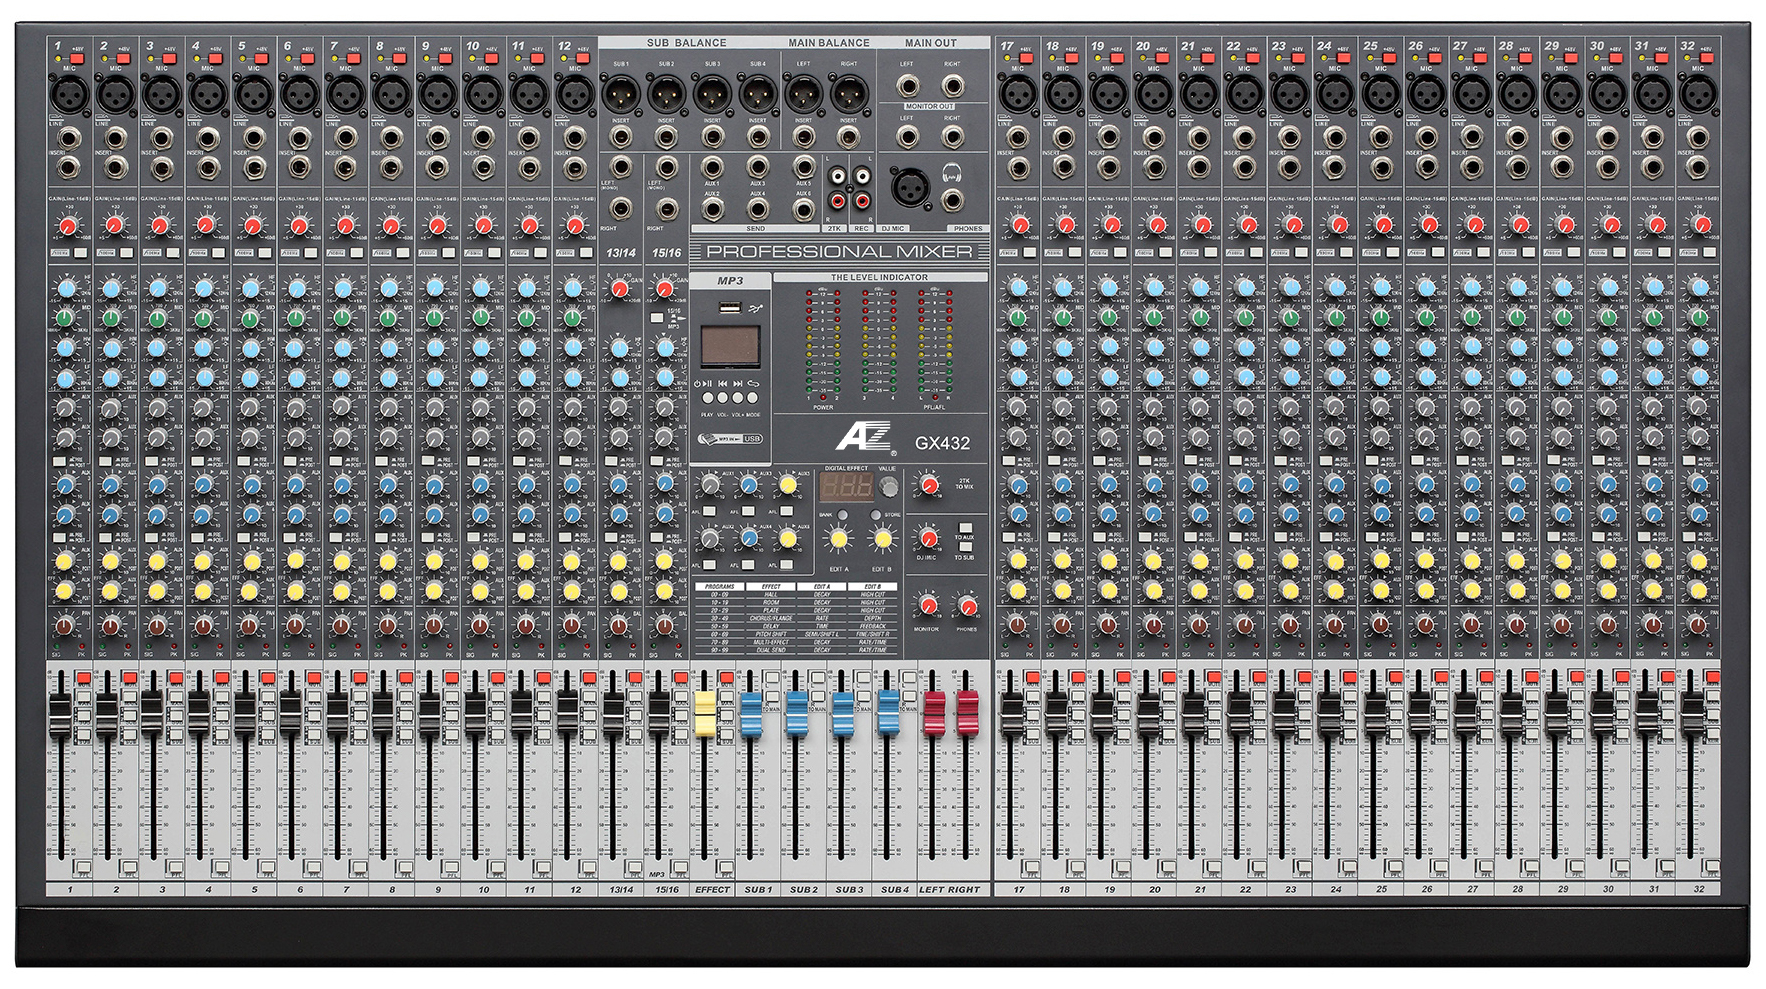
Task: Mute the EFFECT return strip
Action: 727,678
